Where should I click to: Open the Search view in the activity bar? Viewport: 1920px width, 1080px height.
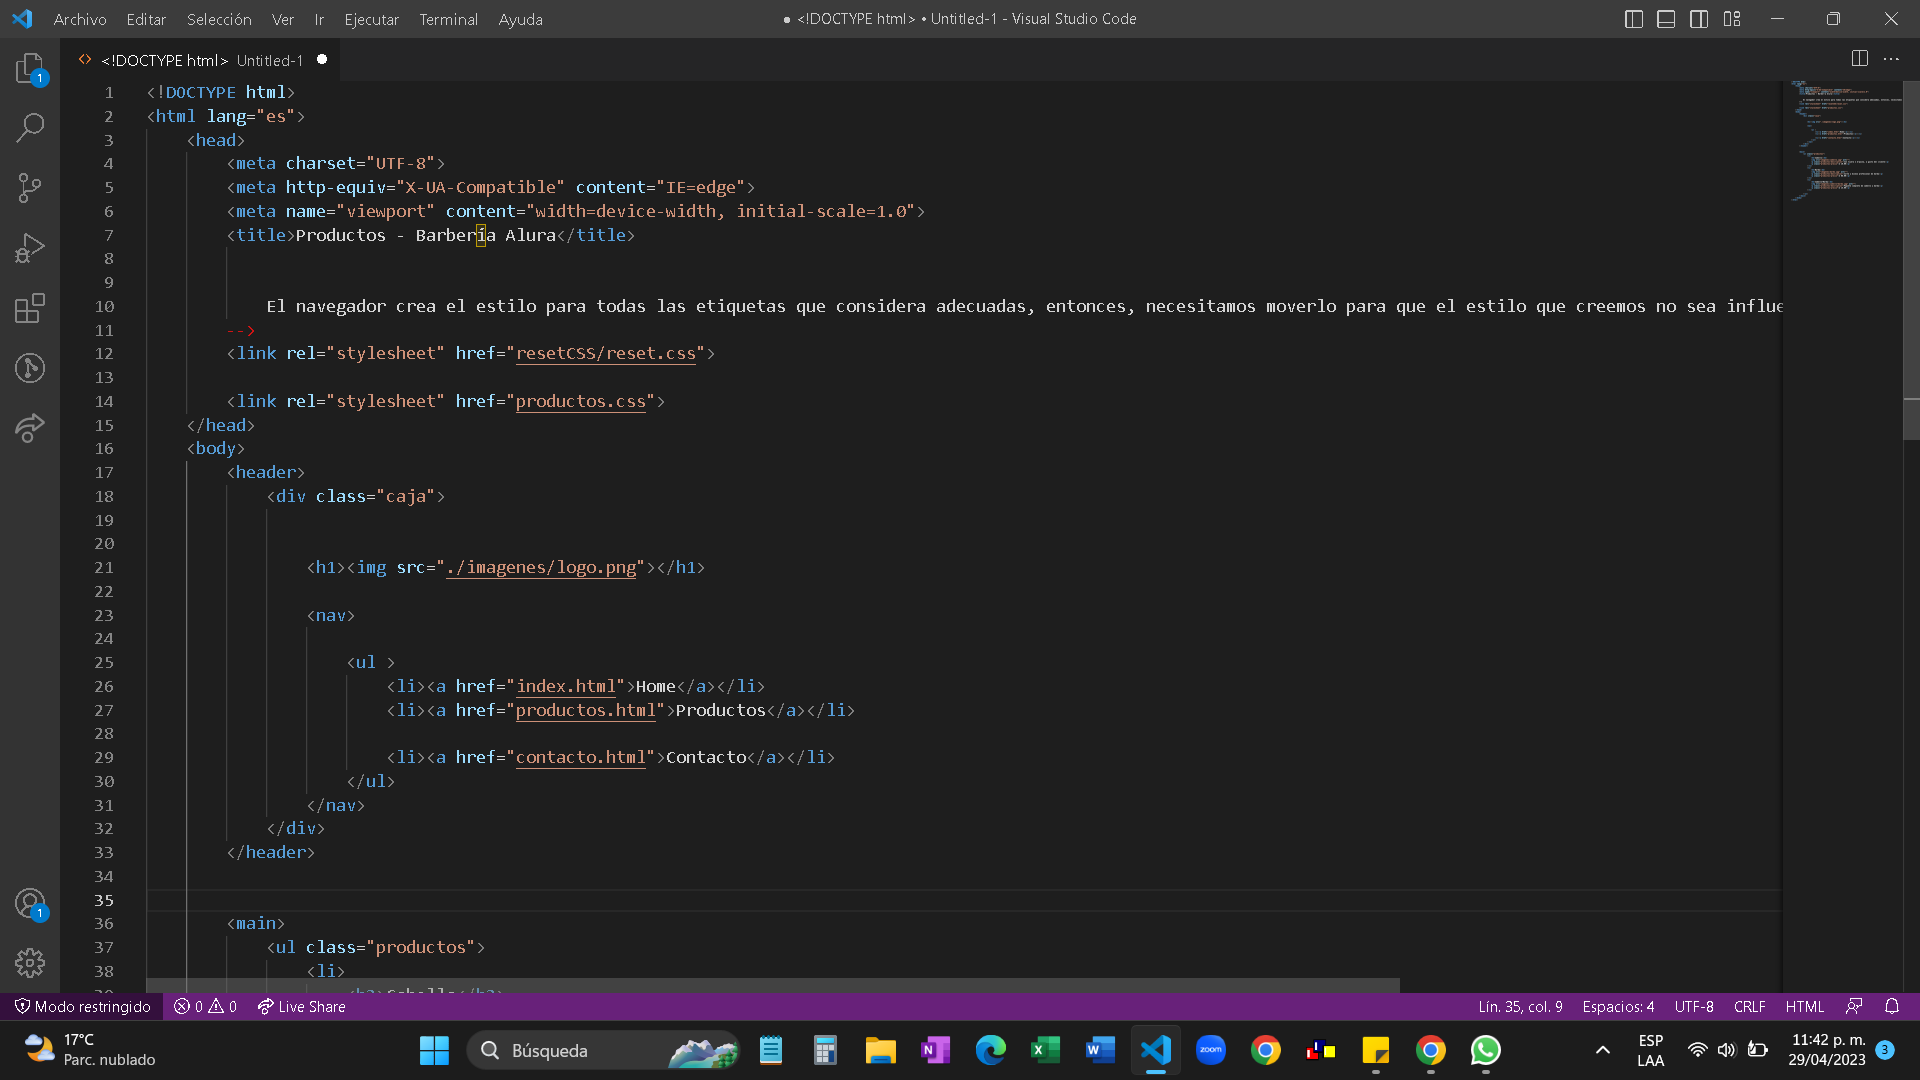pyautogui.click(x=30, y=127)
